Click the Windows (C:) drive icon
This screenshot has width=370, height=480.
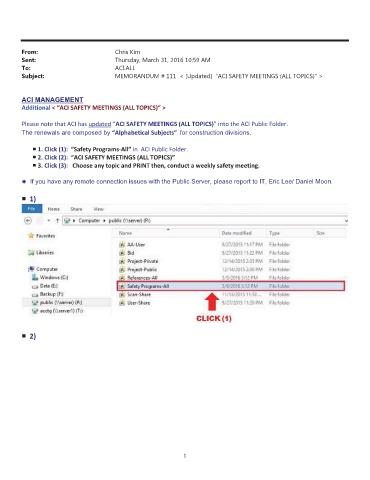click(x=35, y=277)
